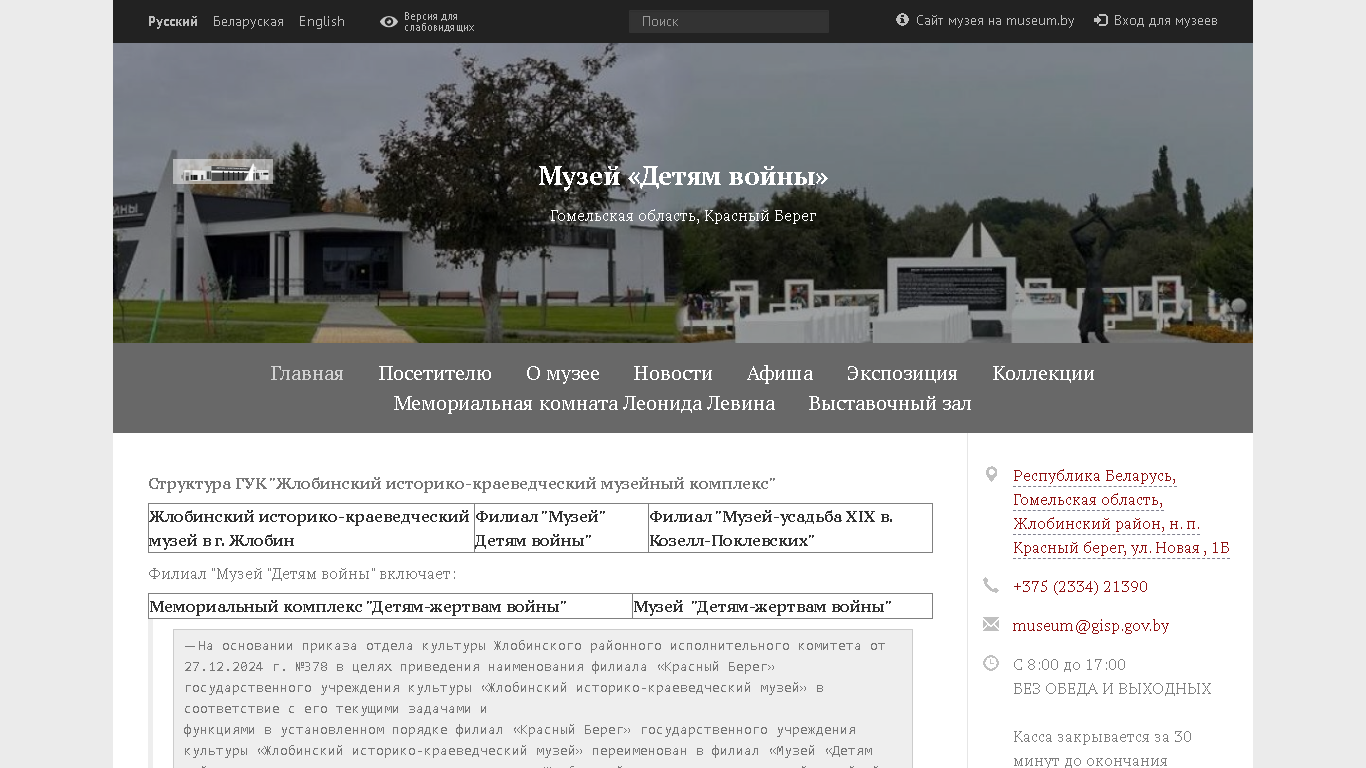Open Вход для музеев login link
Viewport: 1366px width, 768px height.
(1166, 20)
